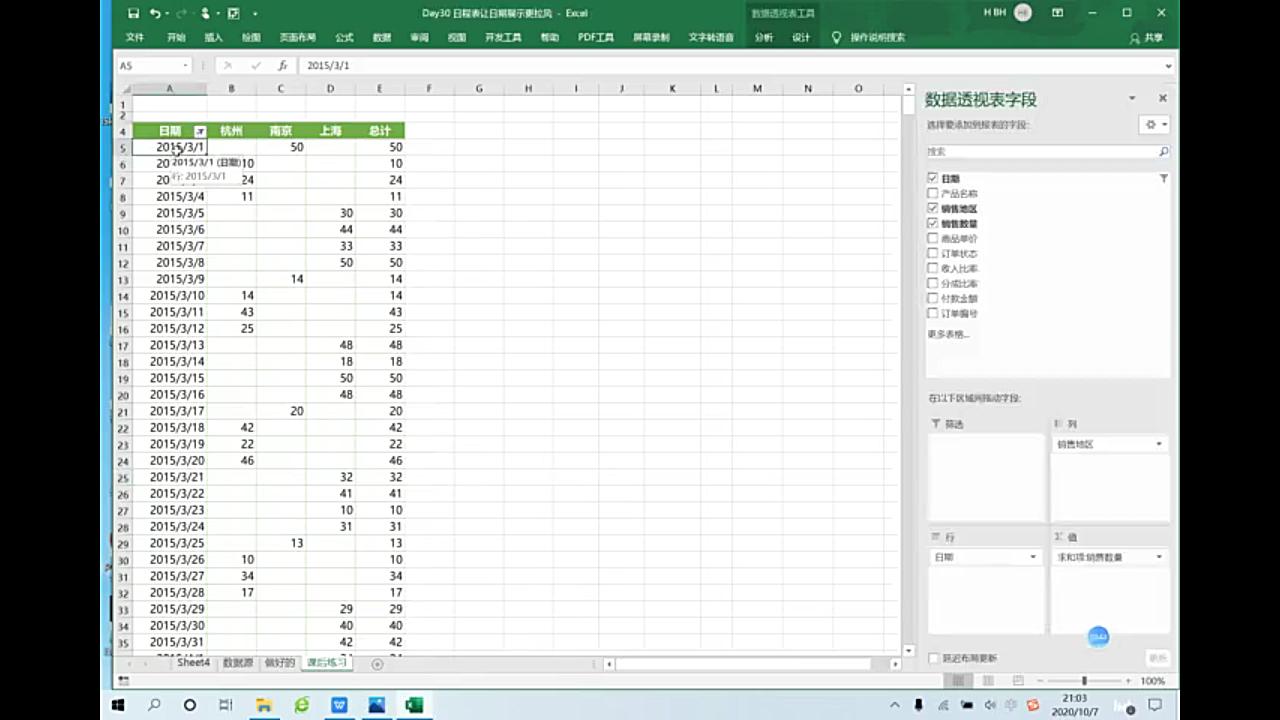The width and height of the screenshot is (1280, 720).
Task: Check the 订单状态 field checkbox
Action: [x=933, y=253]
